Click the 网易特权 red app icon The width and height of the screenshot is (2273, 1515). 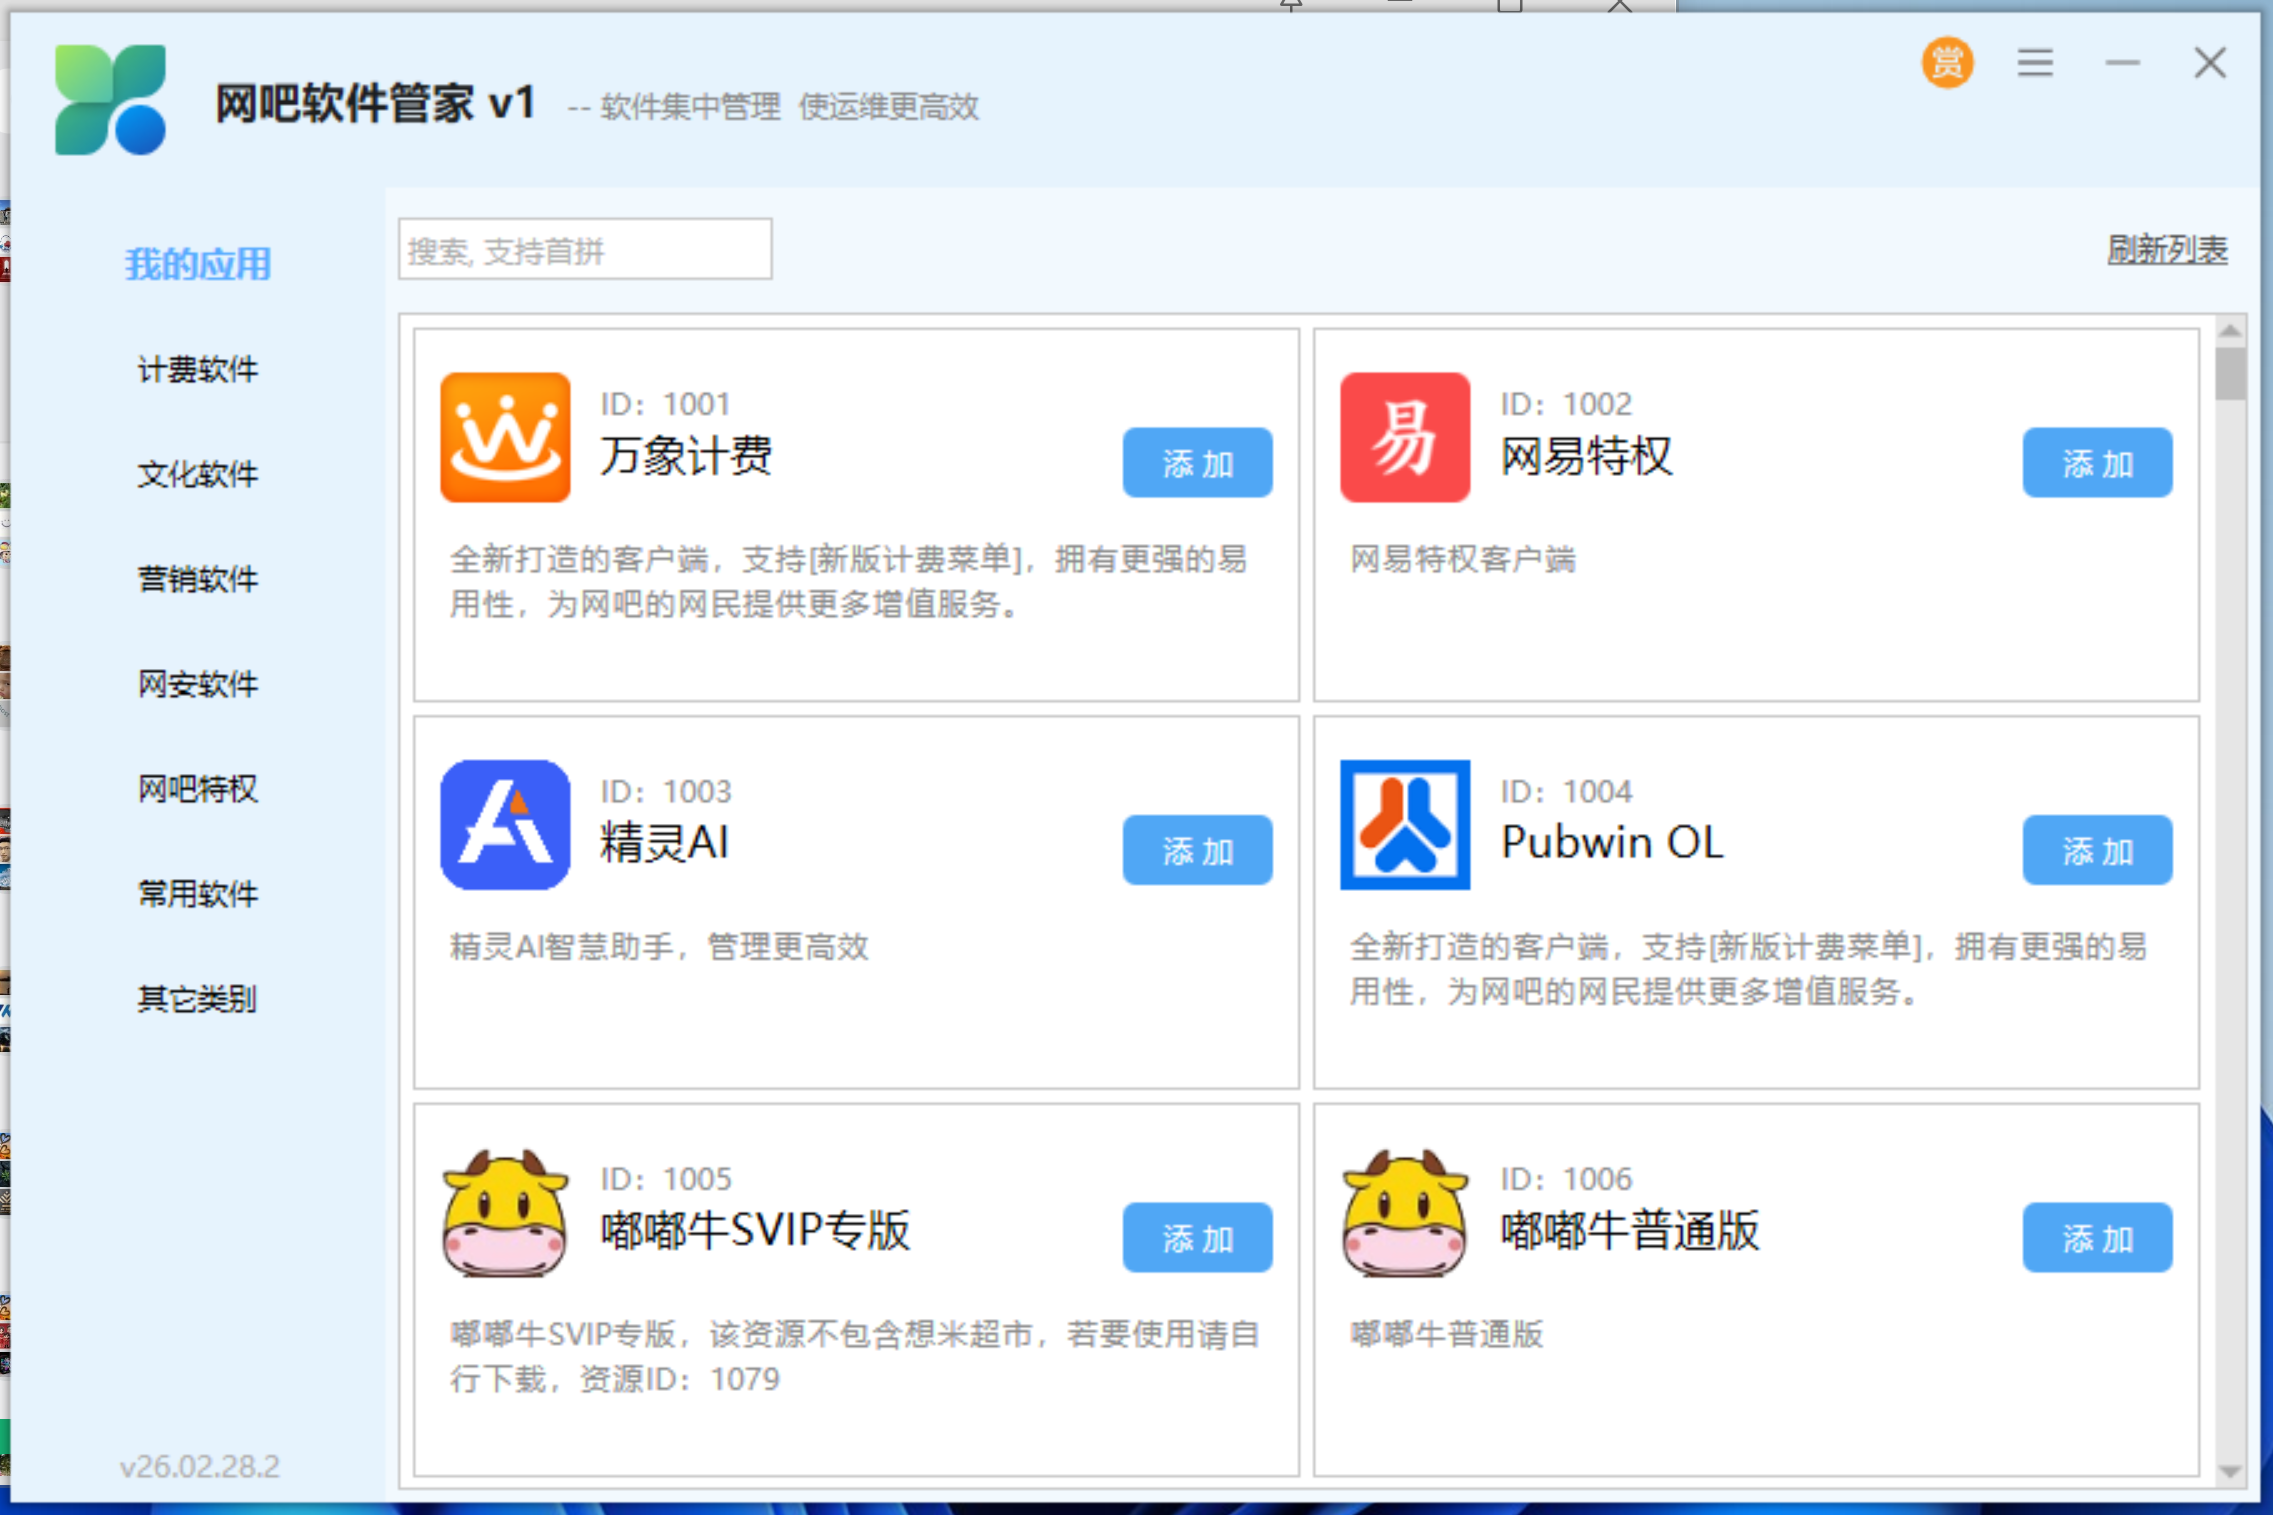1405,437
